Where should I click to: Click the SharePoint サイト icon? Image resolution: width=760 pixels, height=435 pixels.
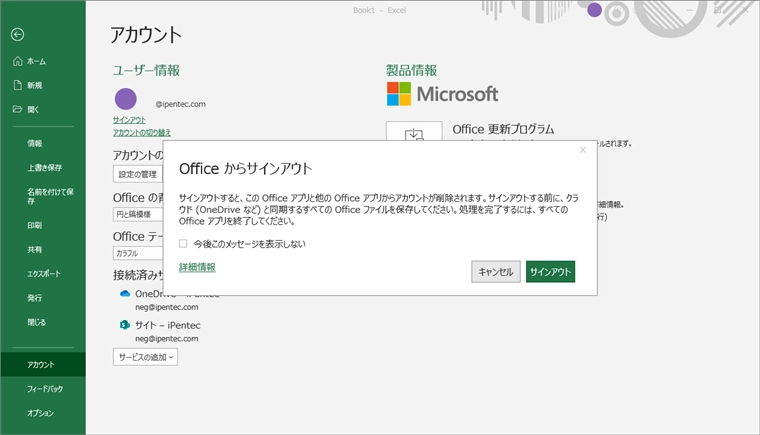(x=125, y=325)
